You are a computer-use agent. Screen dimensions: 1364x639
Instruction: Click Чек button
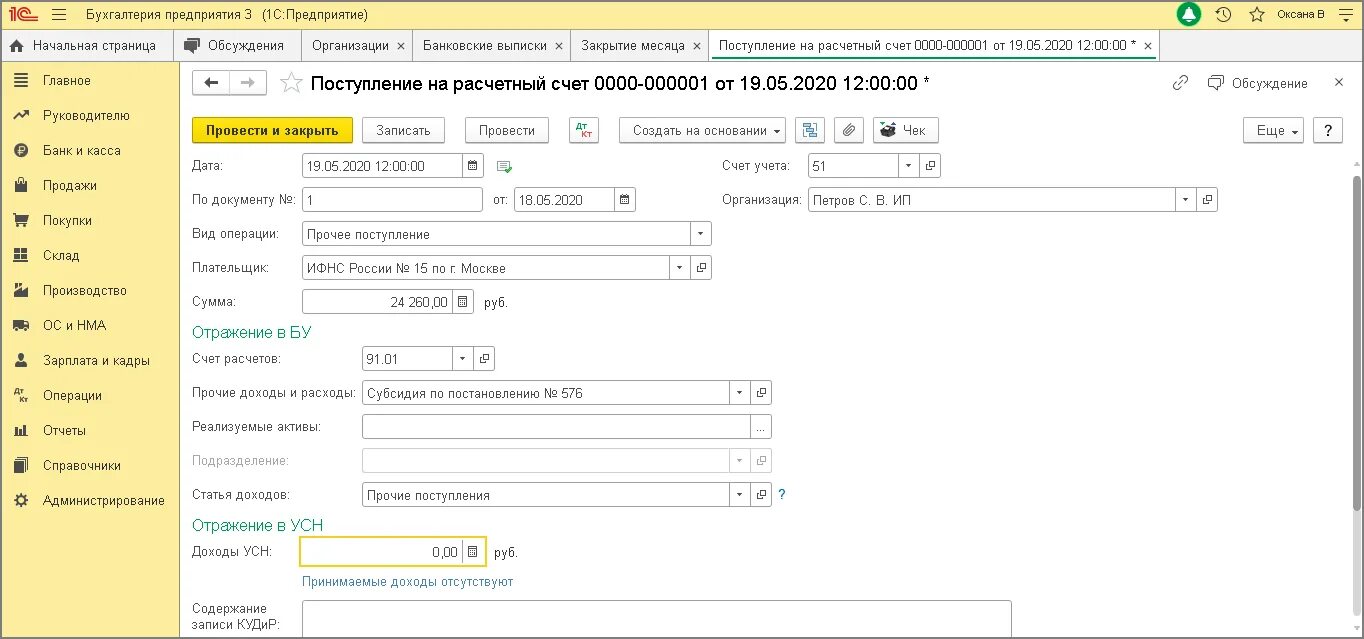click(906, 130)
